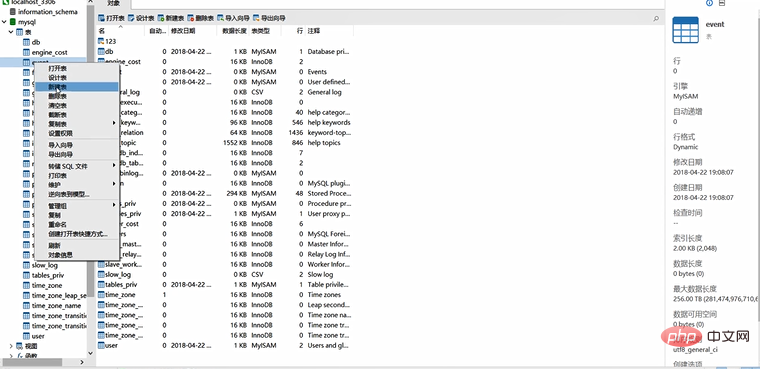
Task: Click the tree's horizontal scrollbar thumb
Action: [x=32, y=362]
